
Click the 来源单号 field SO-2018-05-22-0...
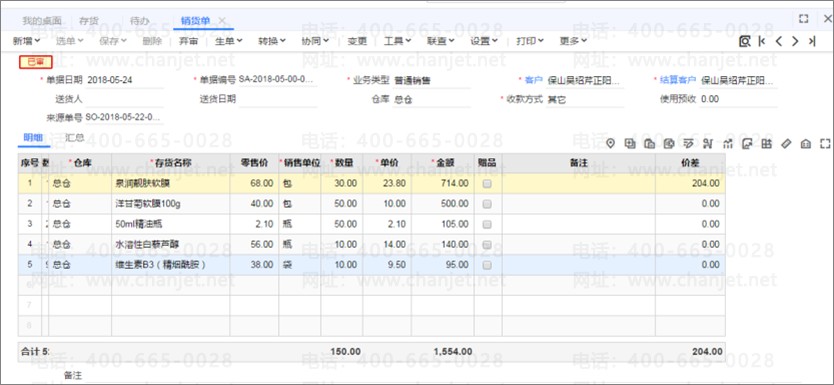tap(124, 117)
